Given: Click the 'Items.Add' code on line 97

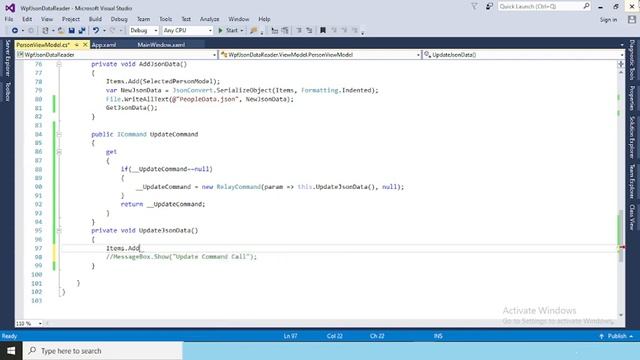Looking at the screenshot, I should point(123,248).
